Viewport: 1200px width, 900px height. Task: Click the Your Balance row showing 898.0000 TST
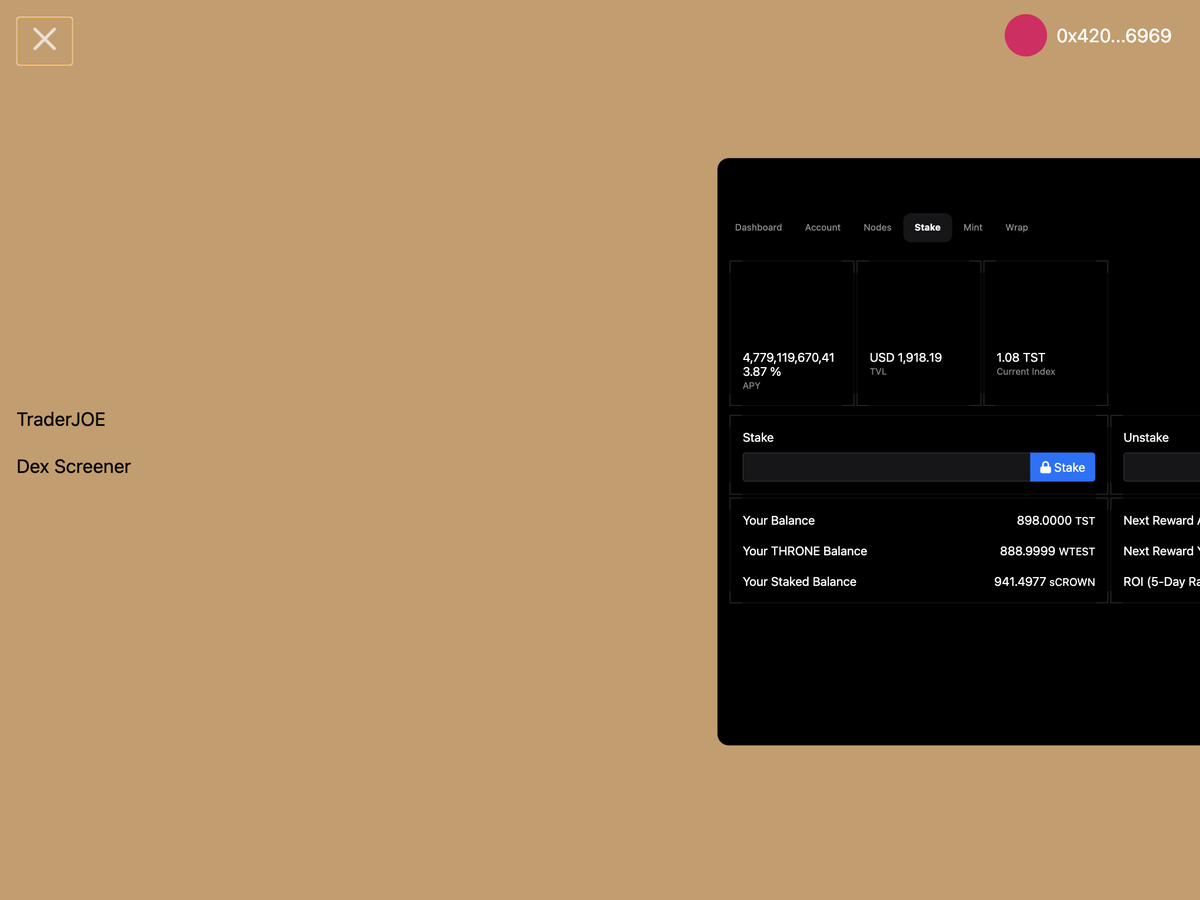(918, 520)
